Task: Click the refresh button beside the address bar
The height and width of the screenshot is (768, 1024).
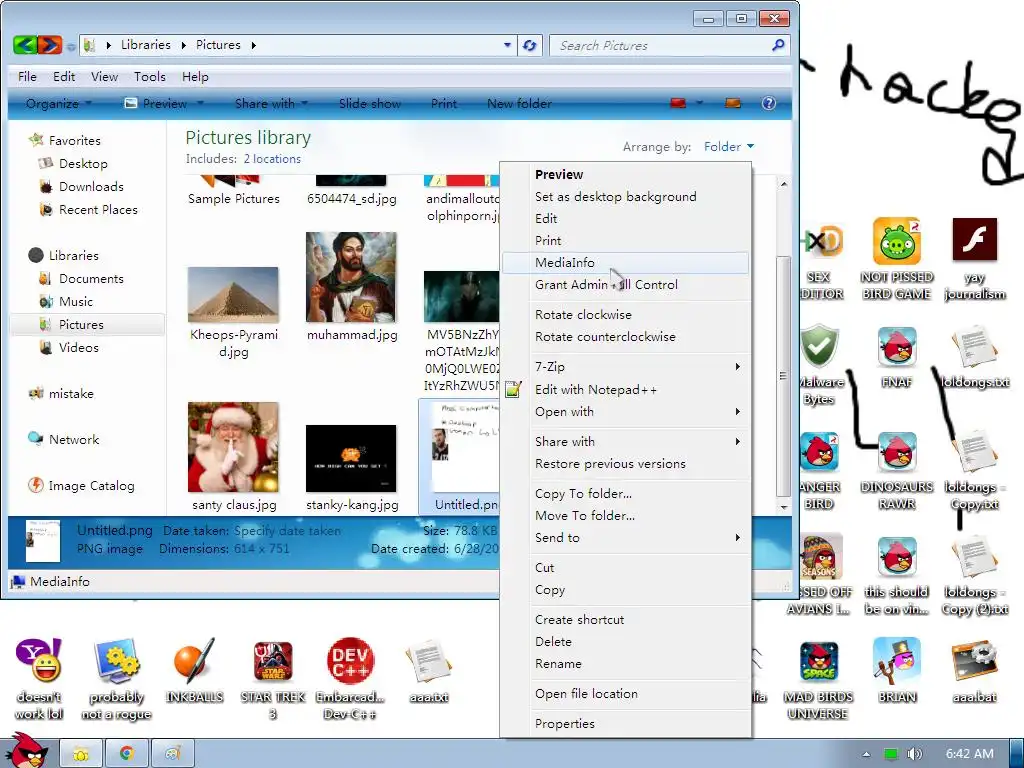Action: [x=530, y=45]
